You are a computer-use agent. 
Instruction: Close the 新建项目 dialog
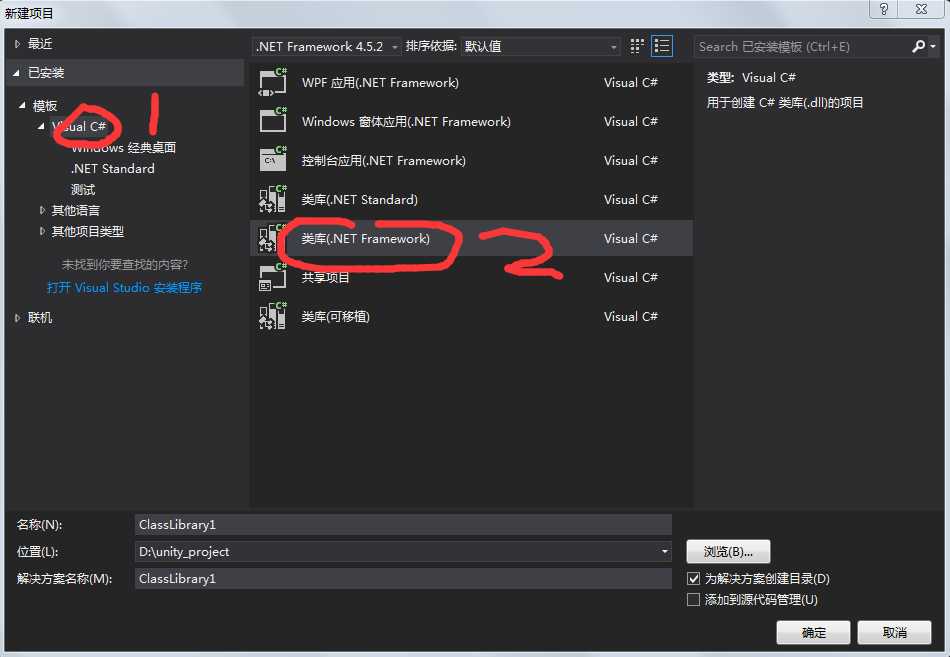point(921,9)
